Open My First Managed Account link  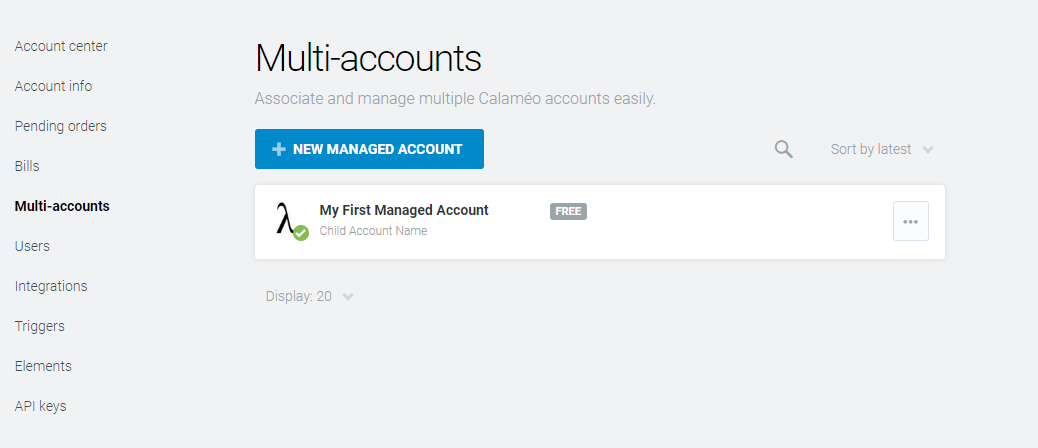tap(404, 210)
